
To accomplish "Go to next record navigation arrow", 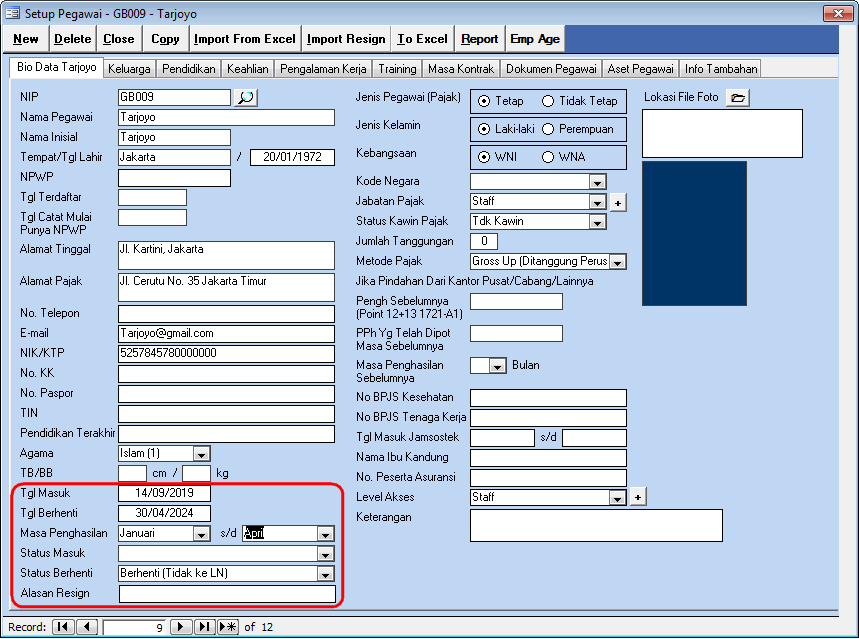I will (181, 627).
